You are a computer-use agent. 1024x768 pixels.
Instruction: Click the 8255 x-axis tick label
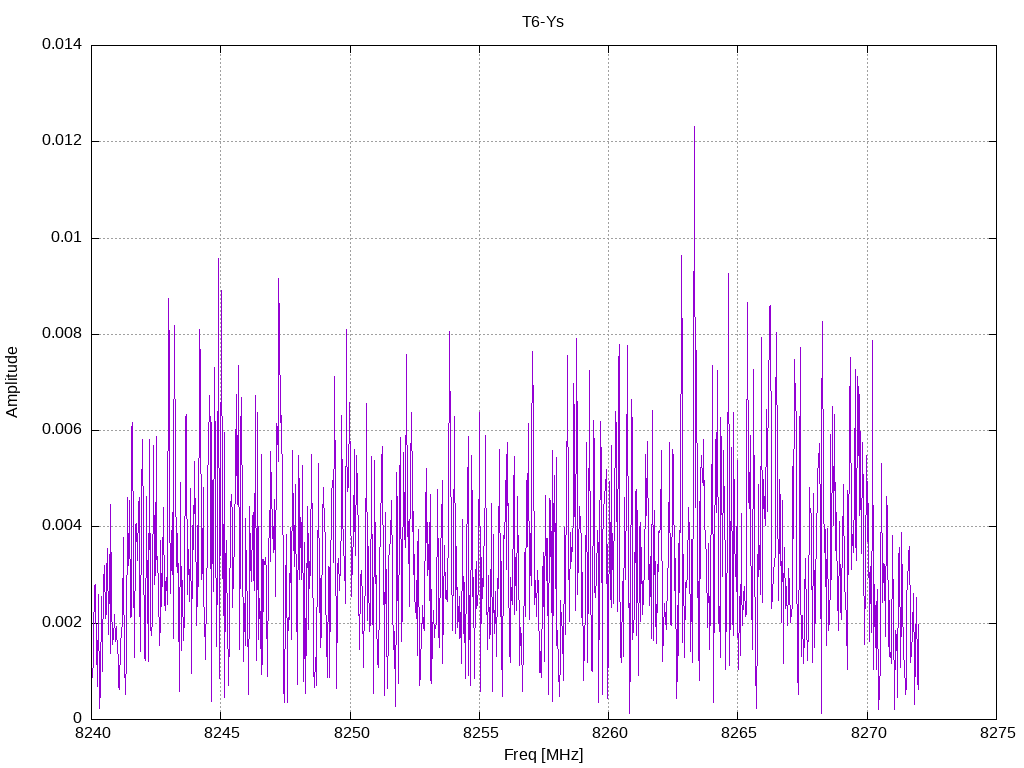[x=480, y=733]
